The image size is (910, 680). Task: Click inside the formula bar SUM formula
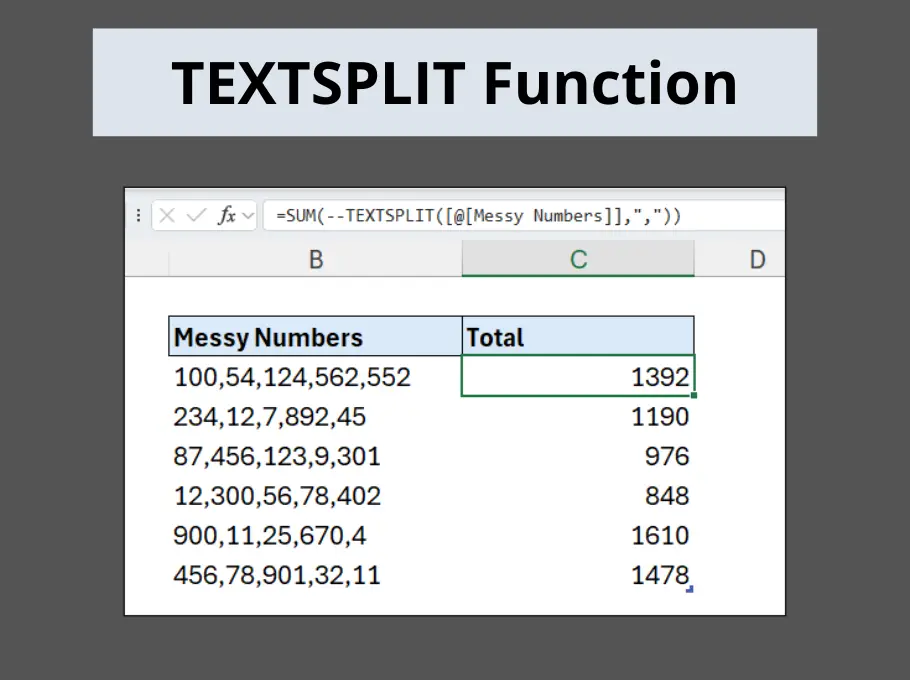pyautogui.click(x=478, y=216)
